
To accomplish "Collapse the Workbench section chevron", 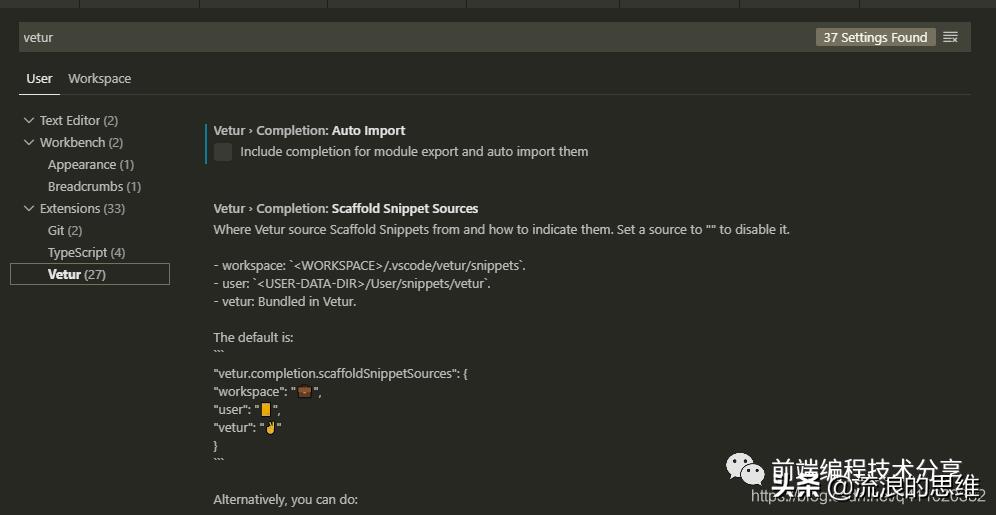I will pyautogui.click(x=28, y=143).
